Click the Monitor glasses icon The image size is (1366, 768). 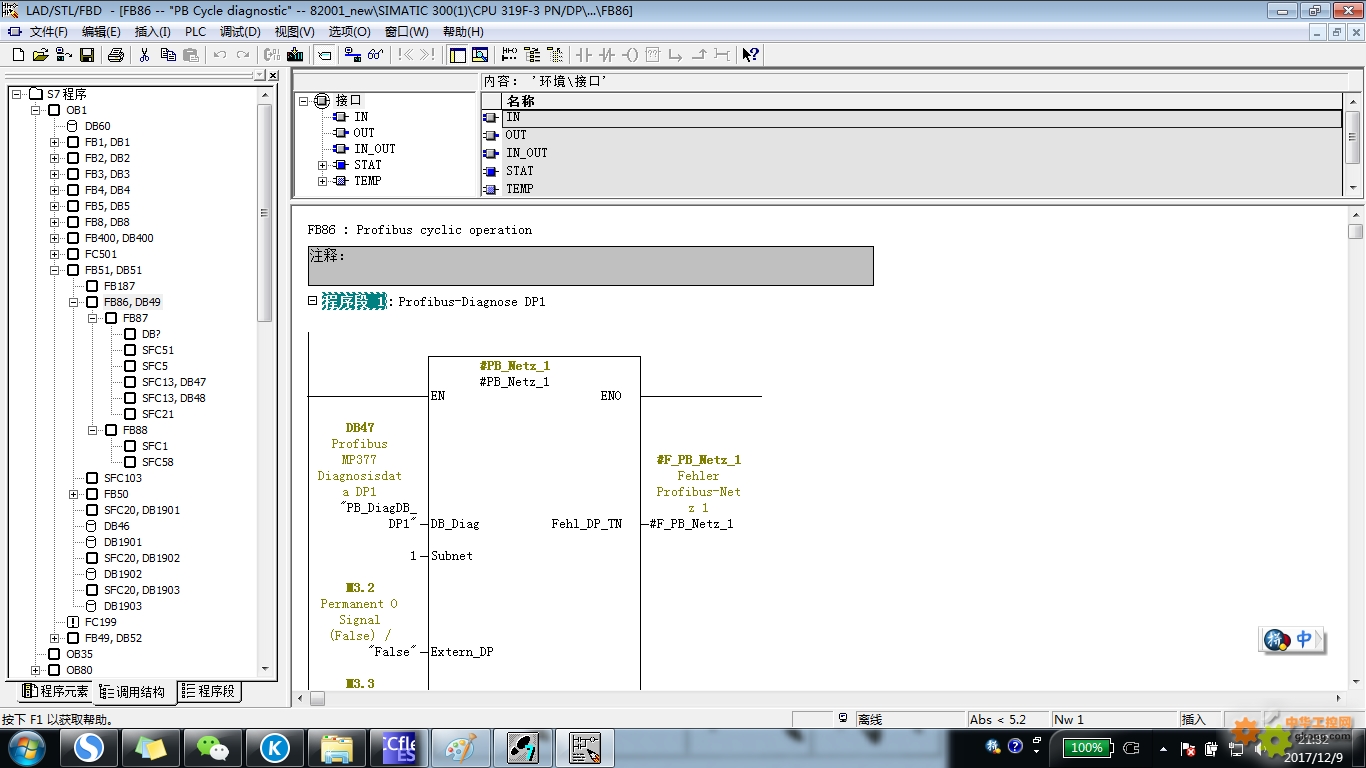[x=375, y=55]
